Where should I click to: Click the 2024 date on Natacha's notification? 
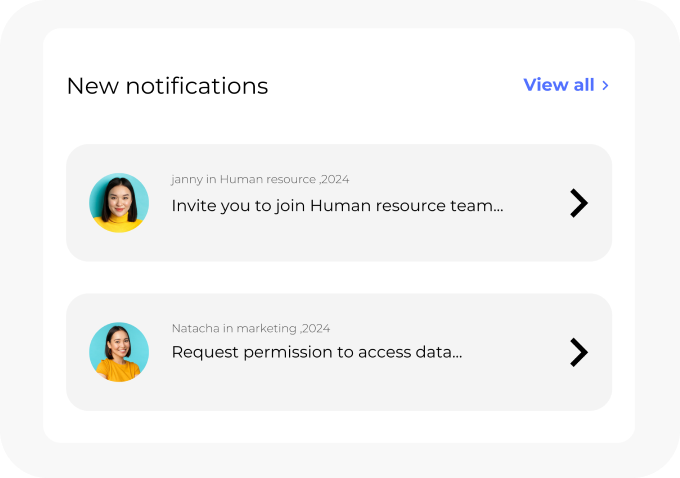(x=316, y=328)
